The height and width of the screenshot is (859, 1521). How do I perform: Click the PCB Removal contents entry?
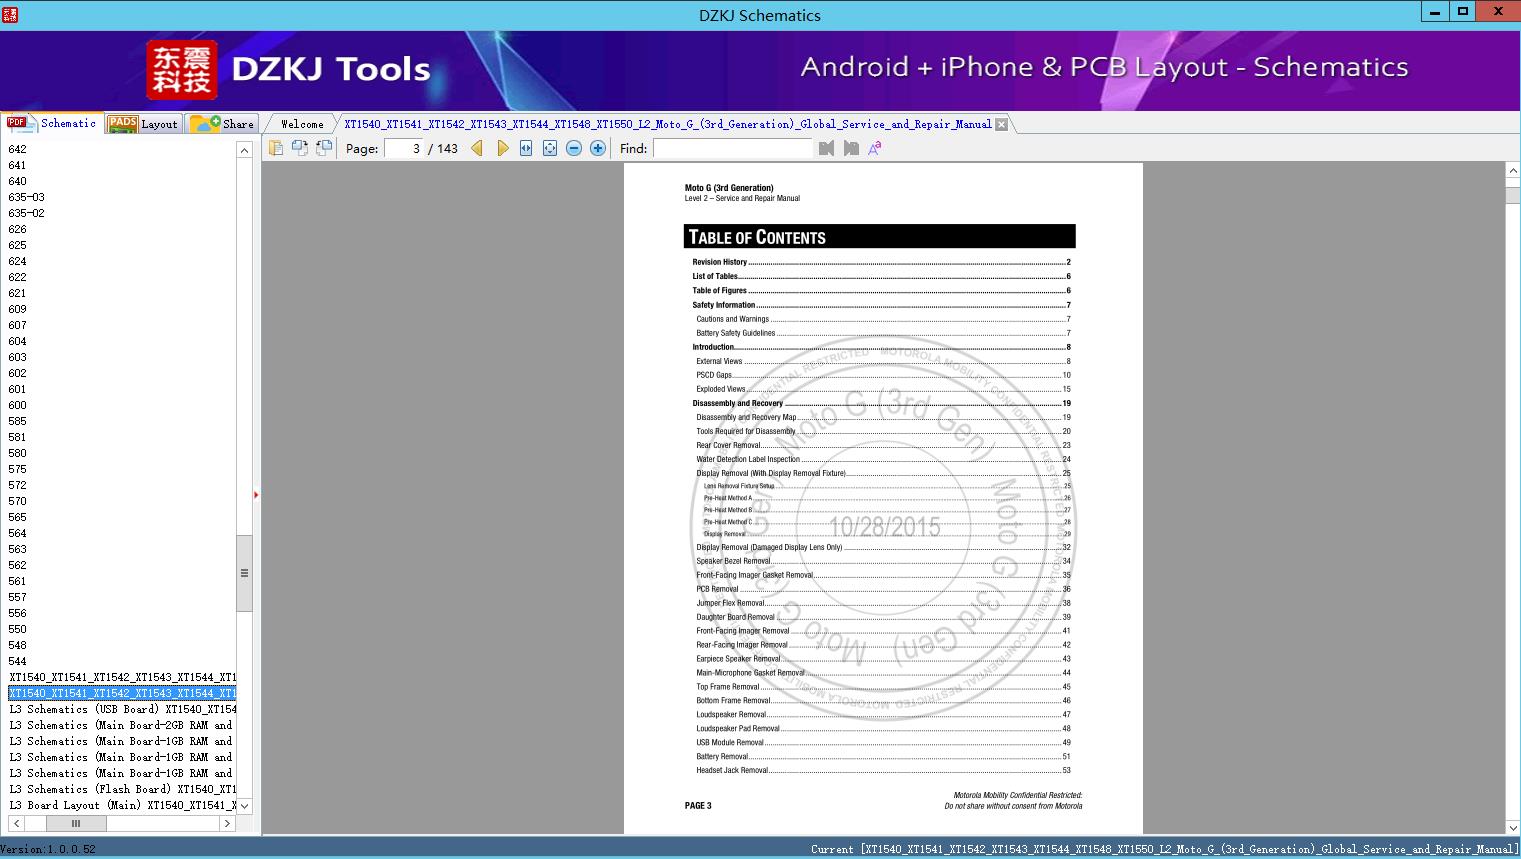tap(883, 589)
